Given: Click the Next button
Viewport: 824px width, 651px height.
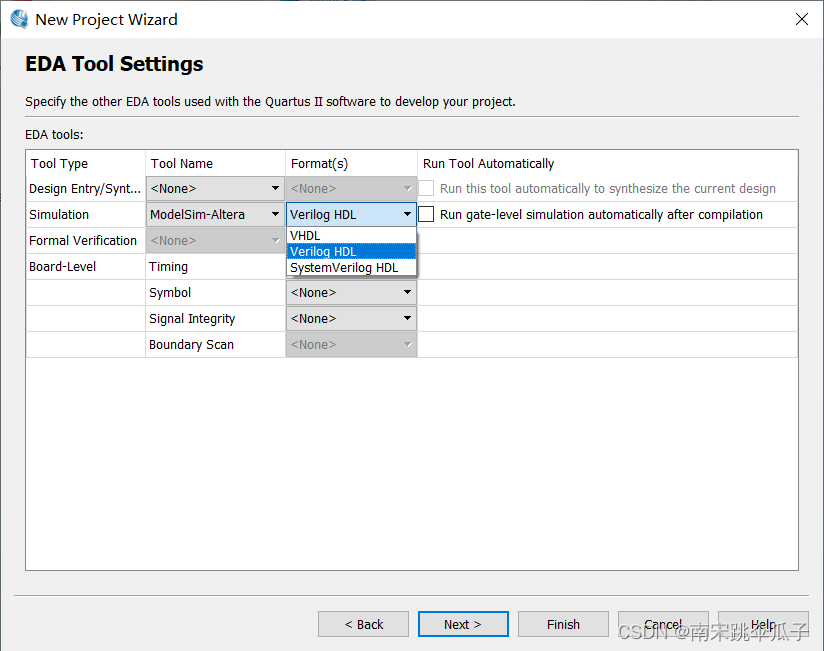Looking at the screenshot, I should [x=463, y=624].
